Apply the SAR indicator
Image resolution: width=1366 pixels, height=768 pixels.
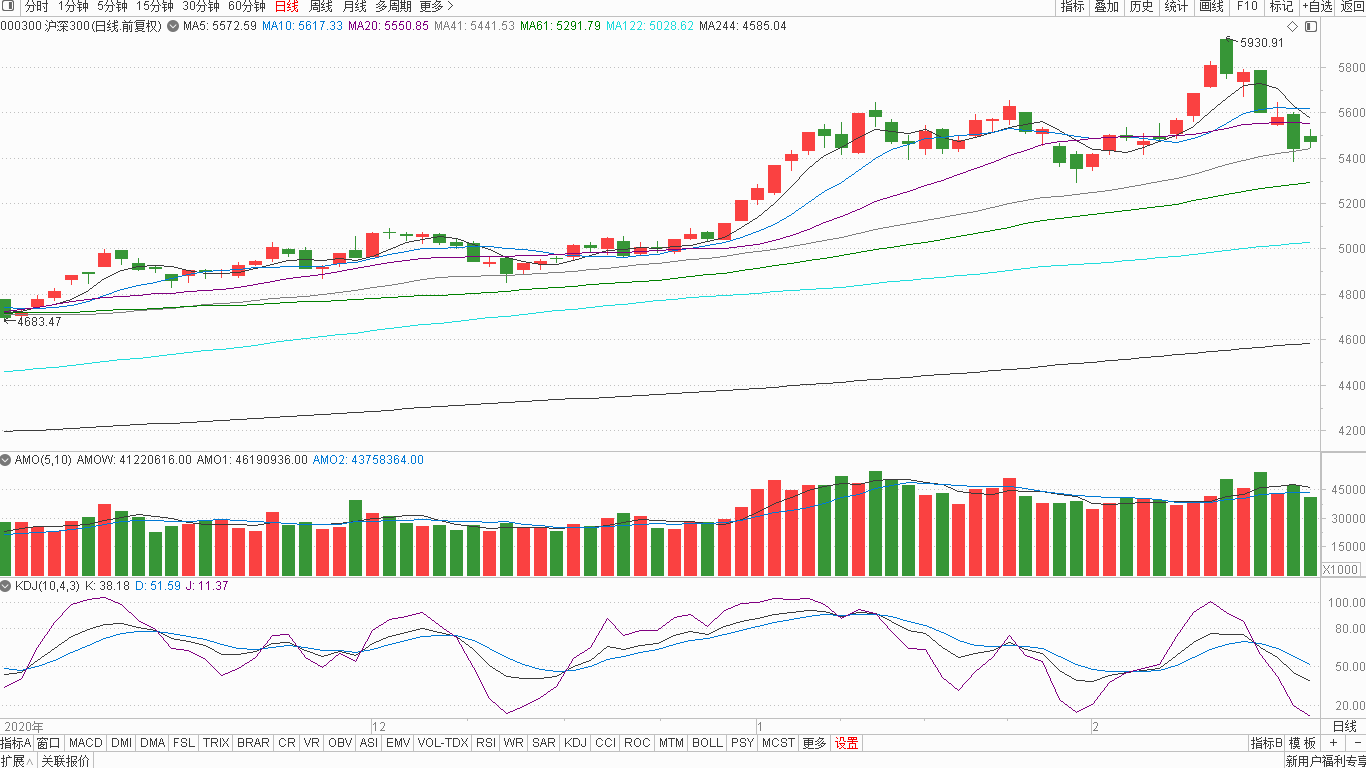[x=544, y=743]
